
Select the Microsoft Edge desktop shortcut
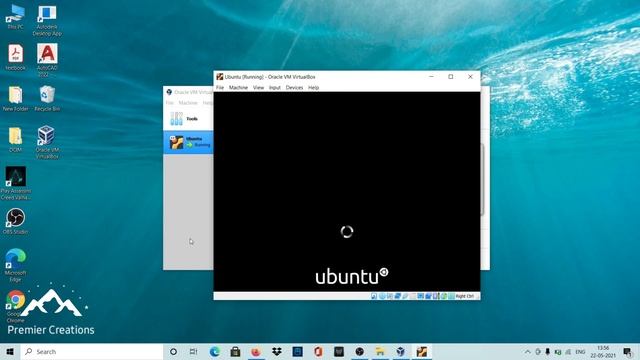click(16, 265)
